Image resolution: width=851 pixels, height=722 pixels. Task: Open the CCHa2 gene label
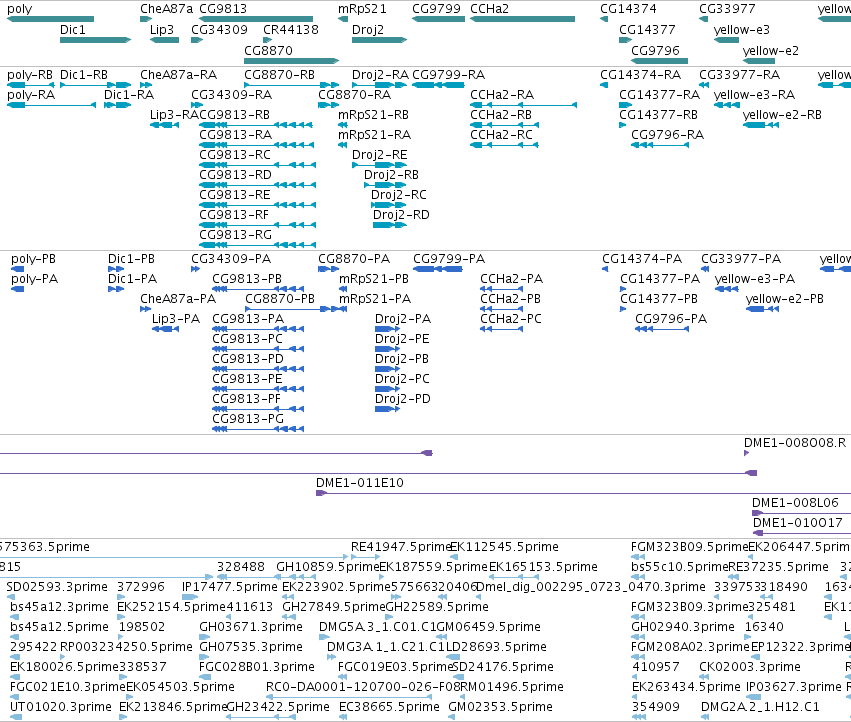pyautogui.click(x=489, y=9)
